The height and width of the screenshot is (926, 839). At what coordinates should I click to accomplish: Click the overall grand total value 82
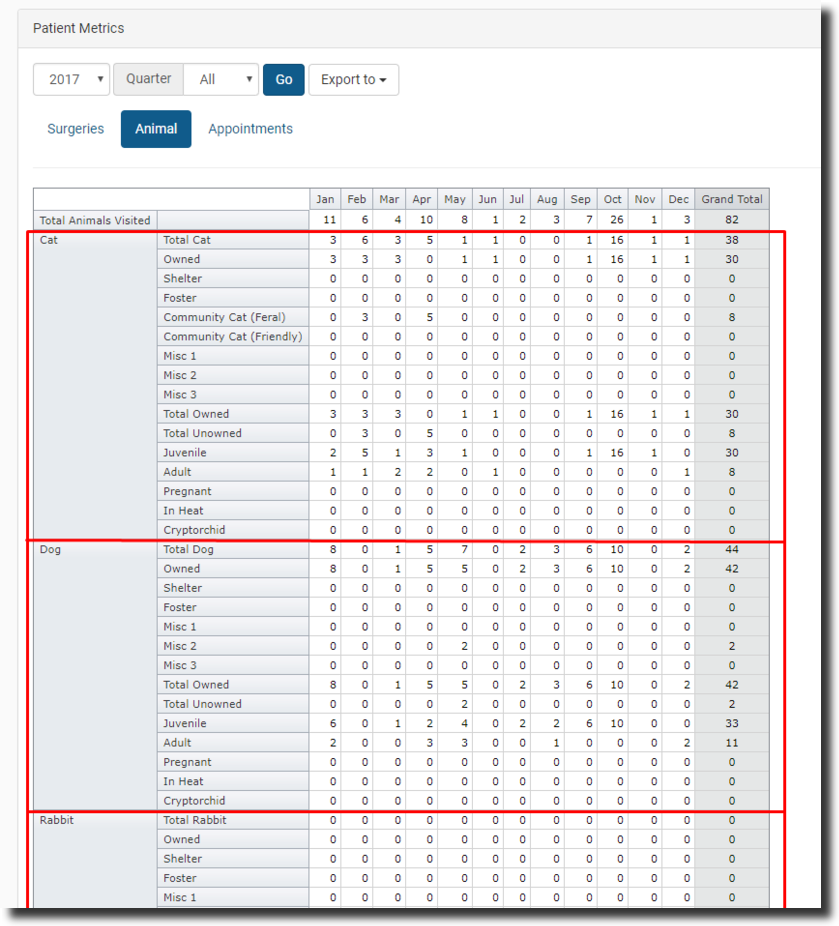click(731, 220)
